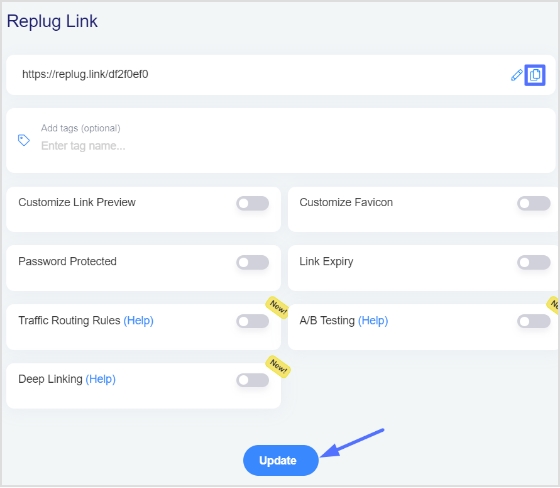The height and width of the screenshot is (488, 560).
Task: Select the shortened replug.link URL text
Action: point(85,74)
